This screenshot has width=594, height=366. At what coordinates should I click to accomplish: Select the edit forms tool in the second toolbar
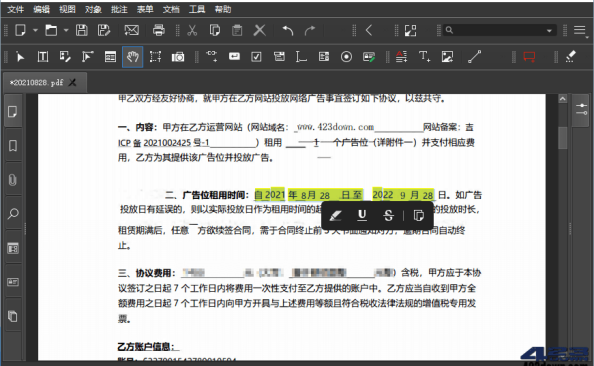click(x=110, y=57)
